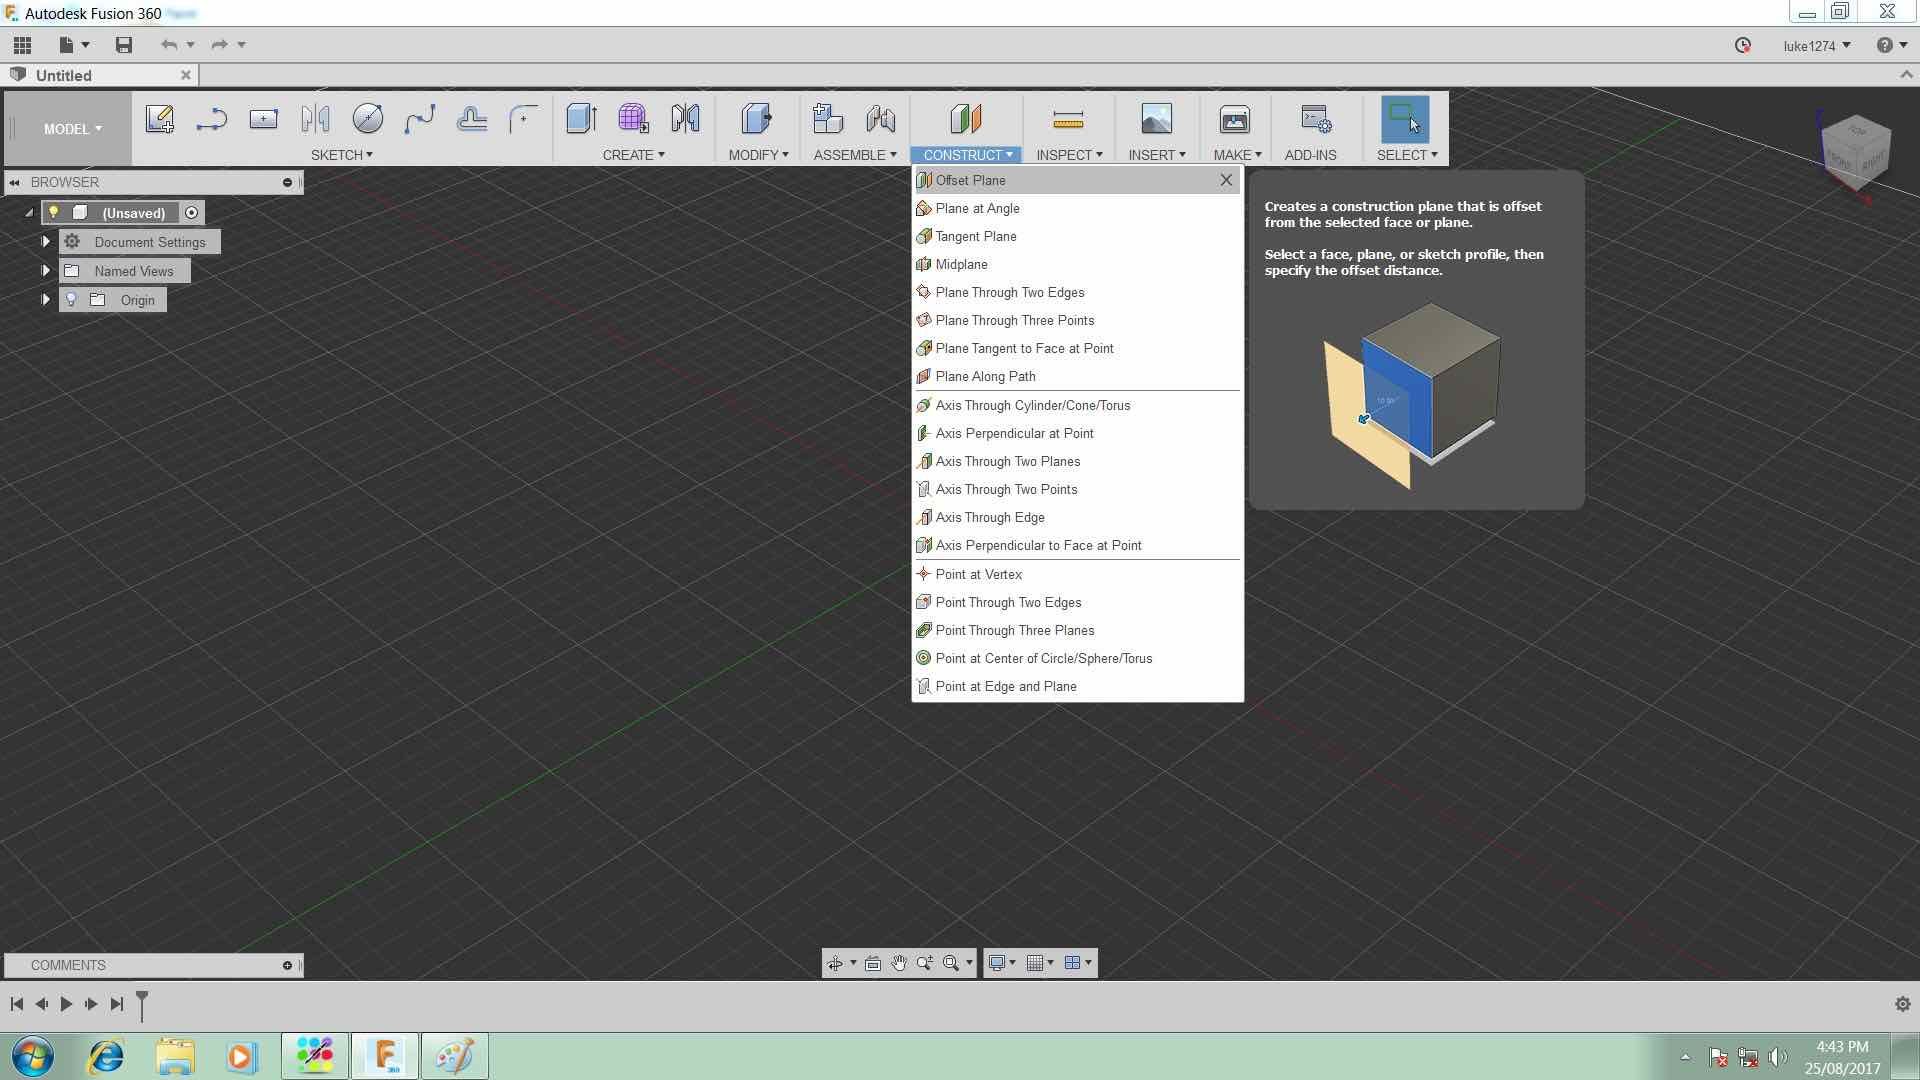Open the MODEL workspace dropdown
This screenshot has width=1920, height=1080.
click(x=72, y=128)
